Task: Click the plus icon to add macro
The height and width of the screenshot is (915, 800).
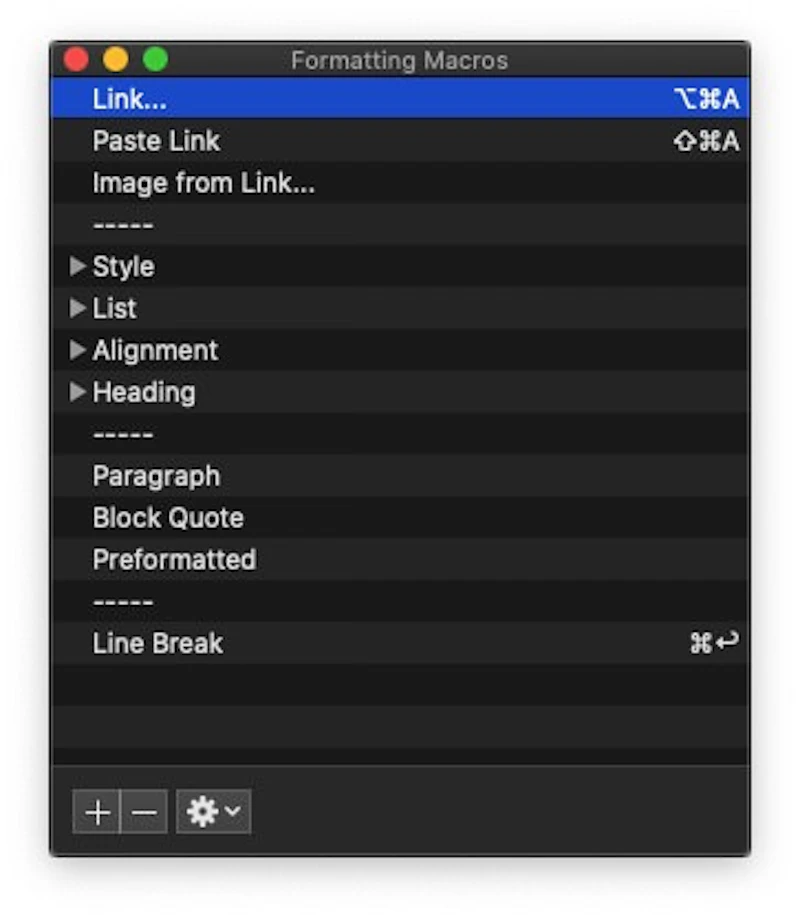Action: point(97,812)
